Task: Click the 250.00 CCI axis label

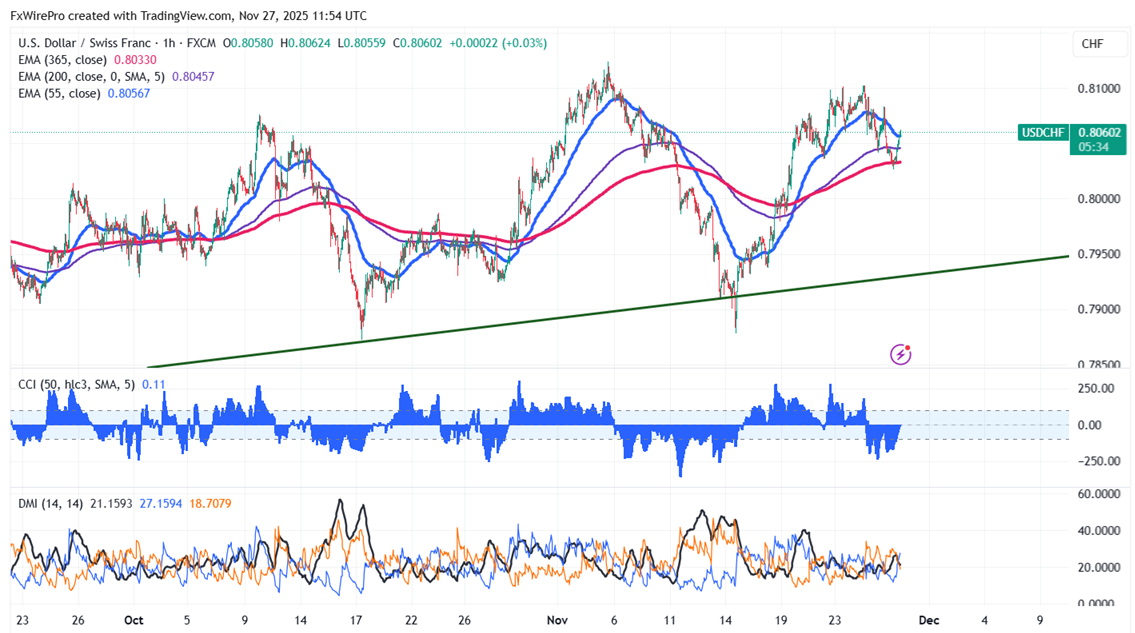Action: [1096, 389]
